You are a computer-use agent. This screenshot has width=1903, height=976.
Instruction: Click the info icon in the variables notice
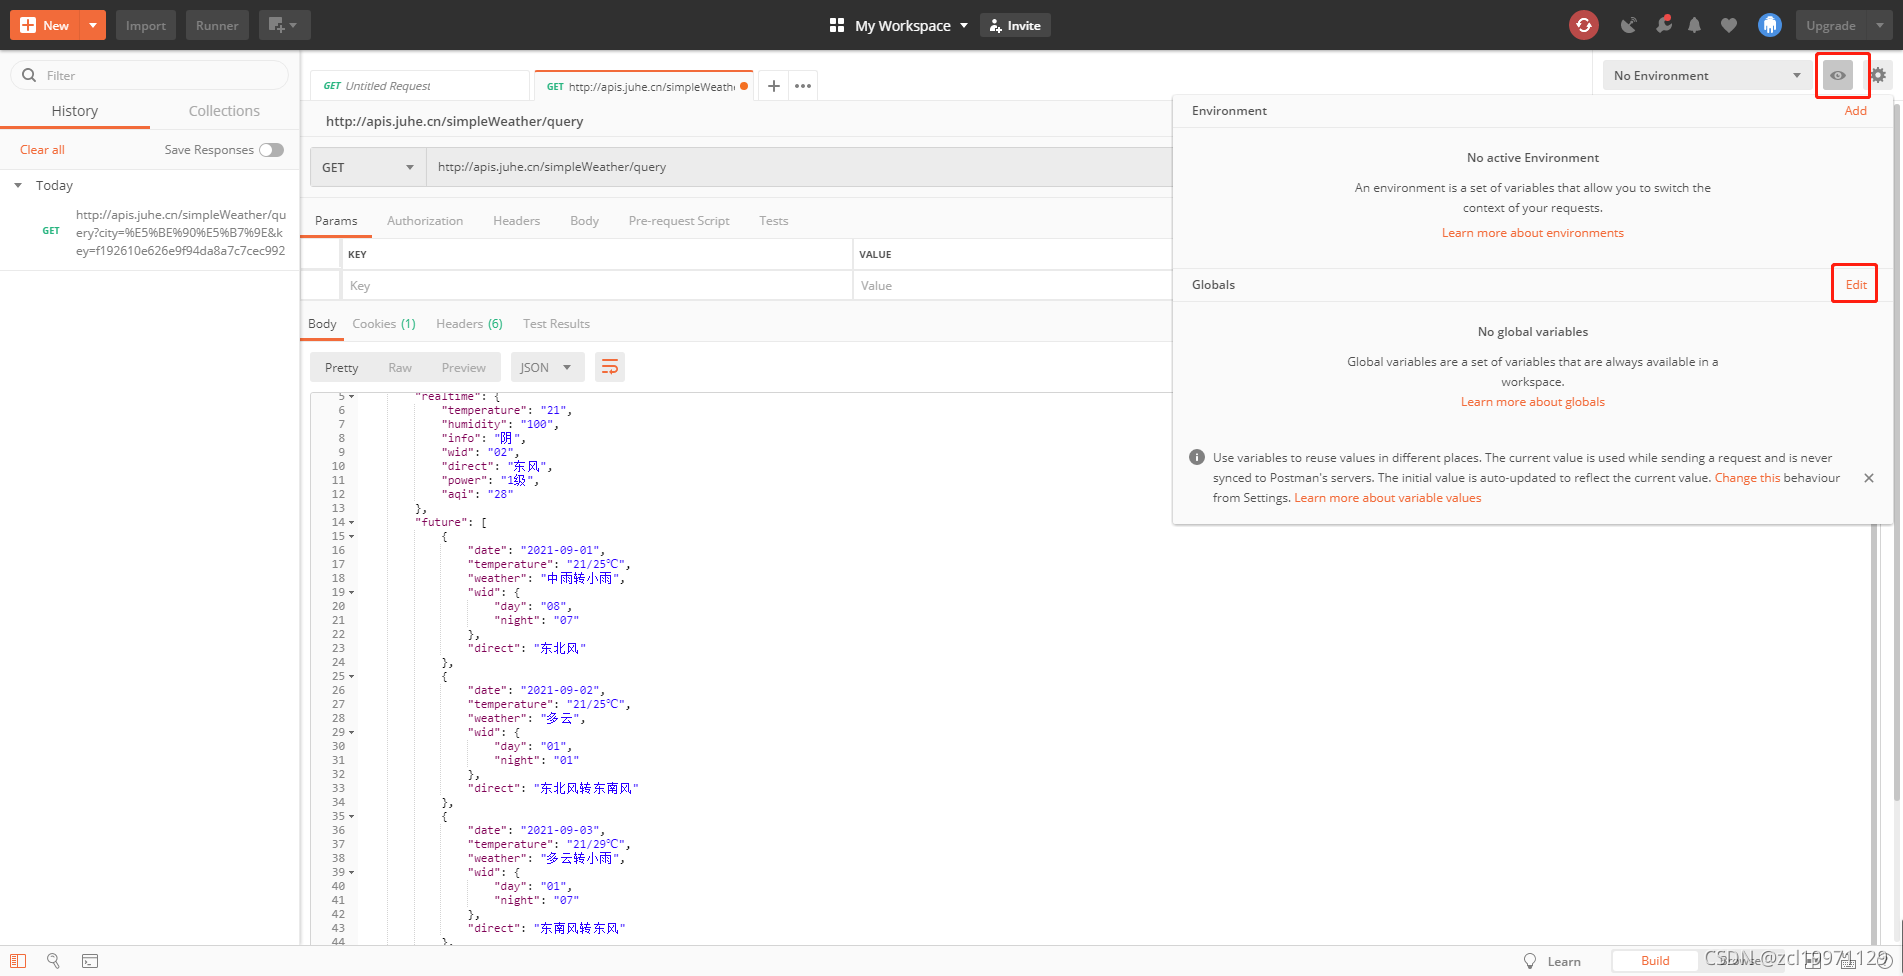coord(1196,457)
